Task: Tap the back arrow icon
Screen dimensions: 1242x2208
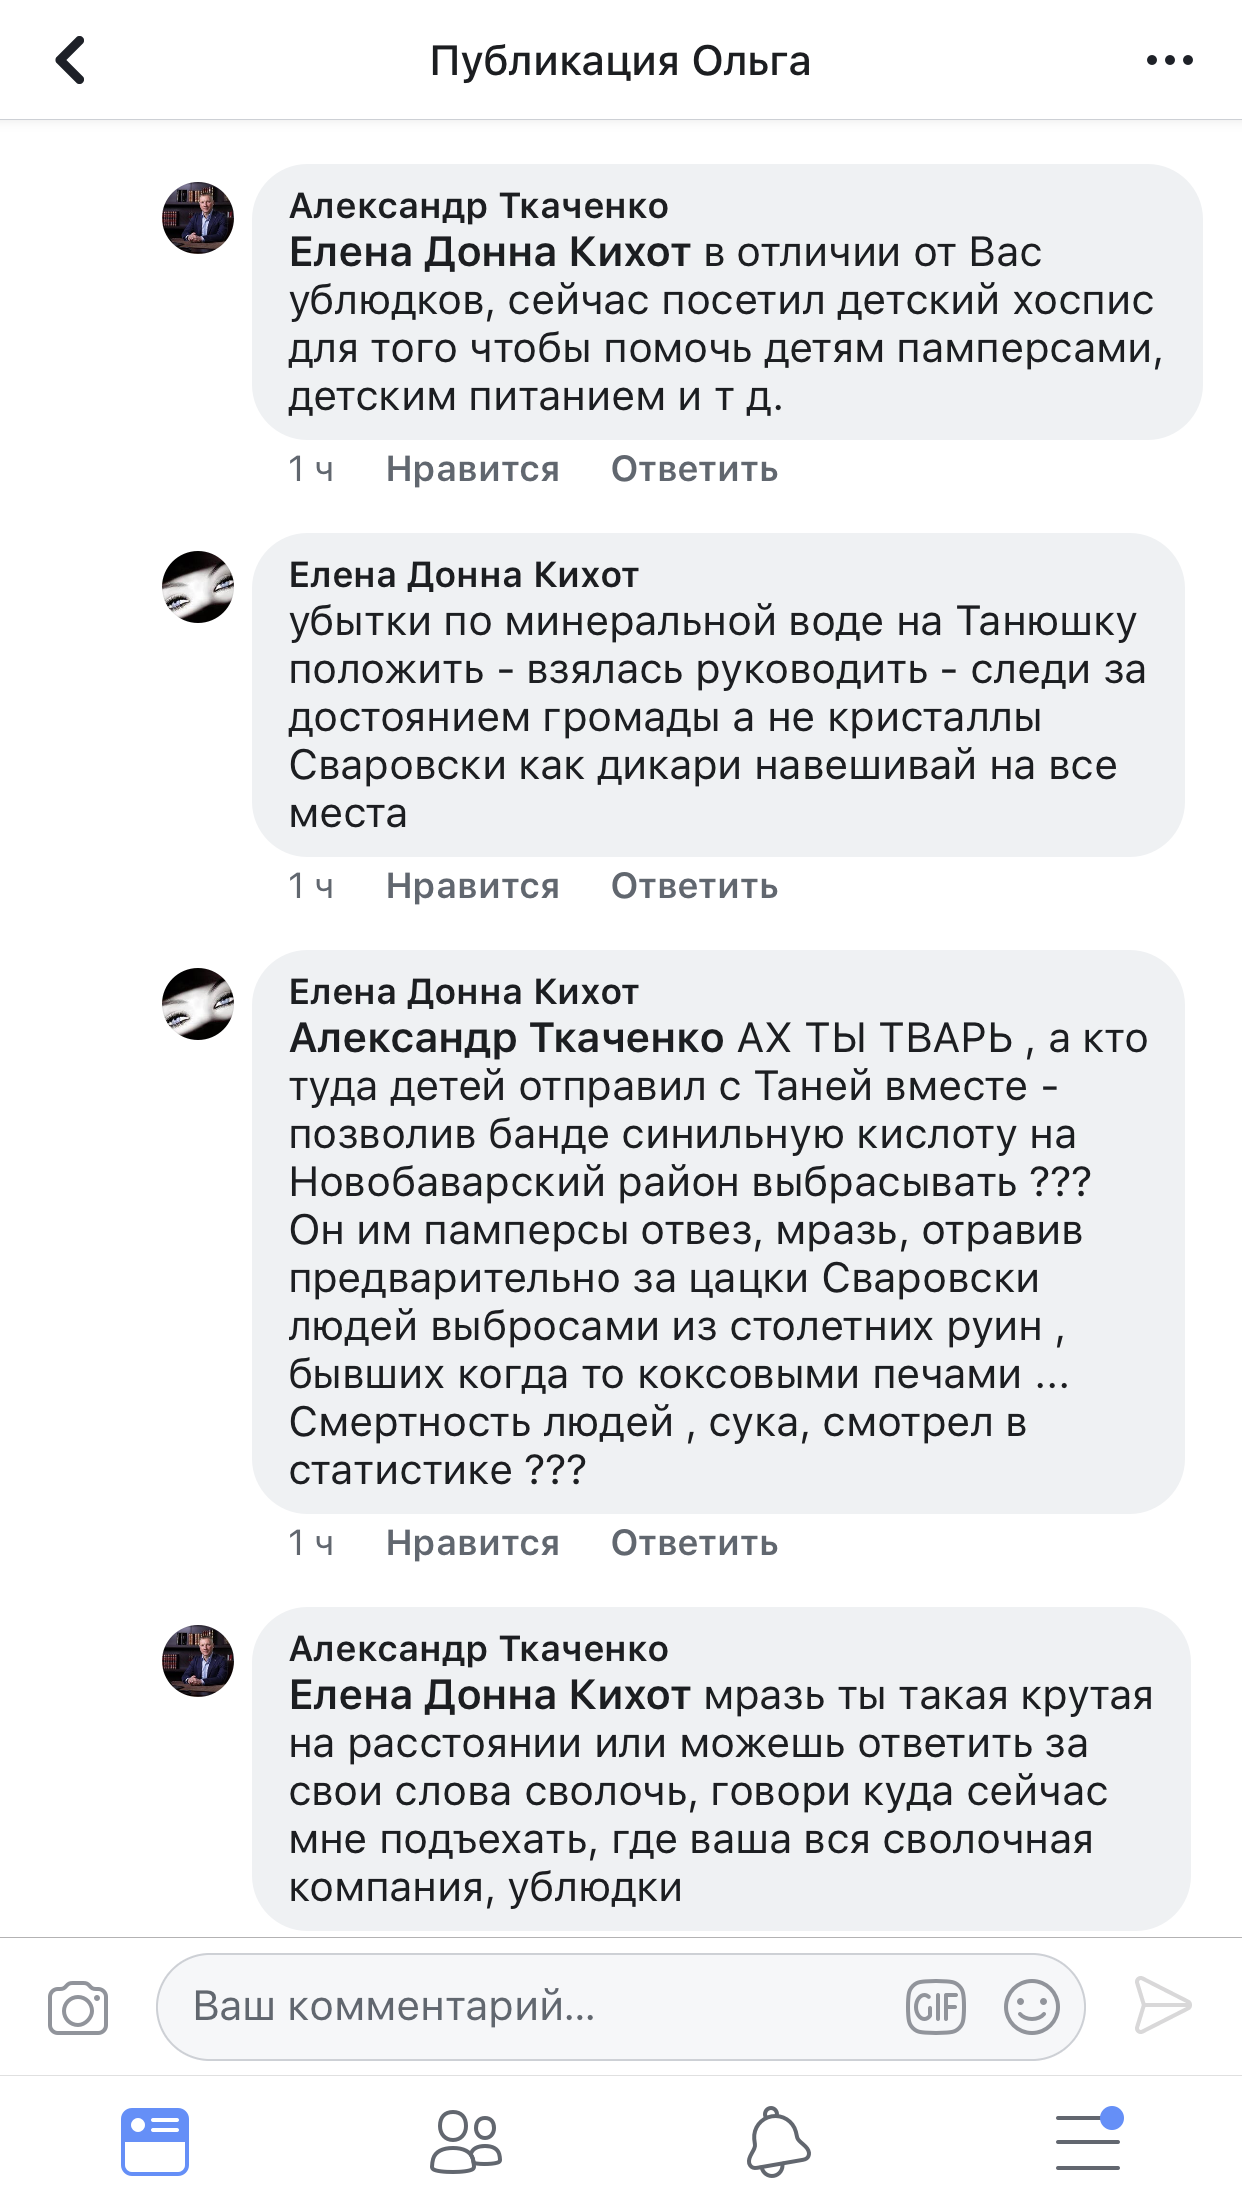Action: (71, 60)
